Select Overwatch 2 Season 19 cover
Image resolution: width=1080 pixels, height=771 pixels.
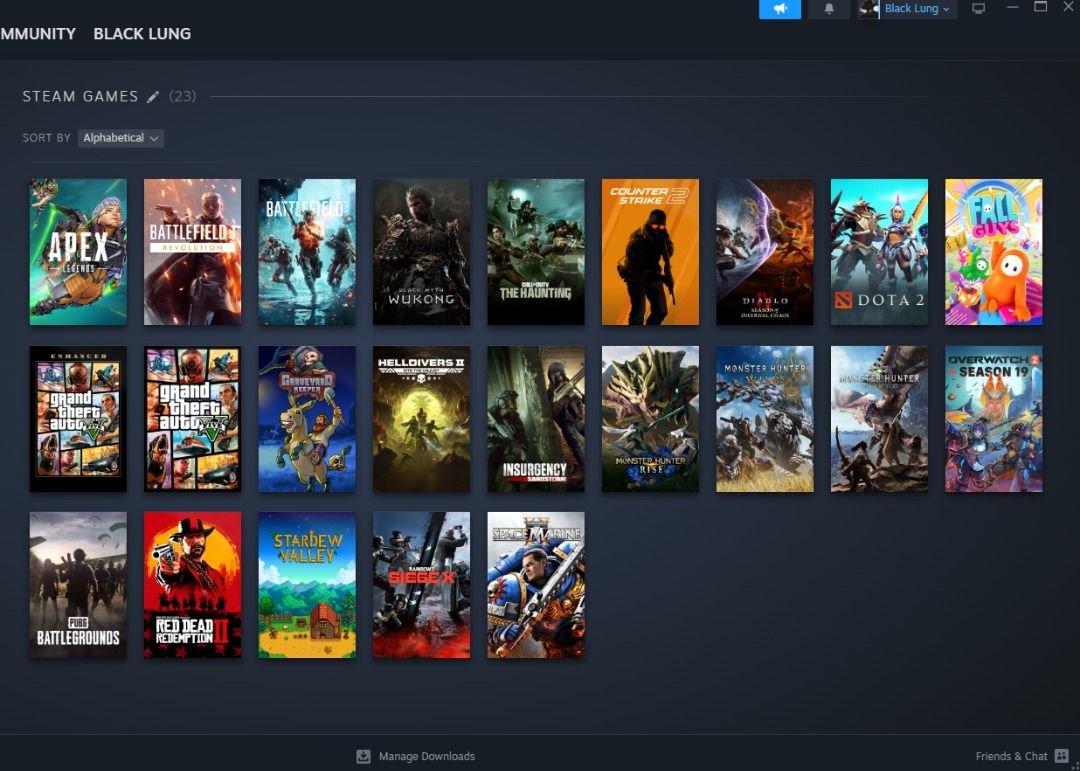click(x=993, y=419)
